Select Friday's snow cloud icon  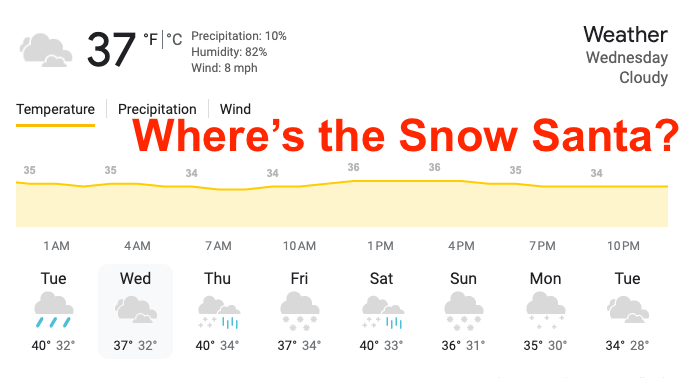pos(300,311)
